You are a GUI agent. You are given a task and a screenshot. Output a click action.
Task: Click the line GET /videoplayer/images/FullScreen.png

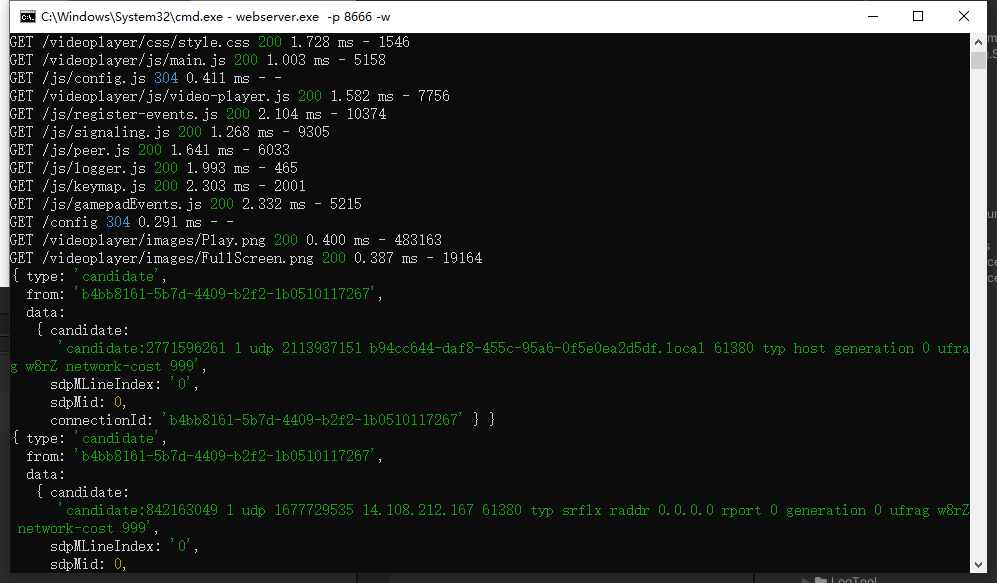[x=246, y=258]
